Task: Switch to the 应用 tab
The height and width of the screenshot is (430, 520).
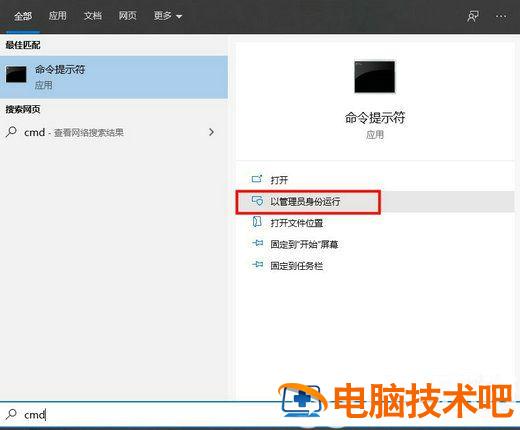Action: click(x=58, y=16)
